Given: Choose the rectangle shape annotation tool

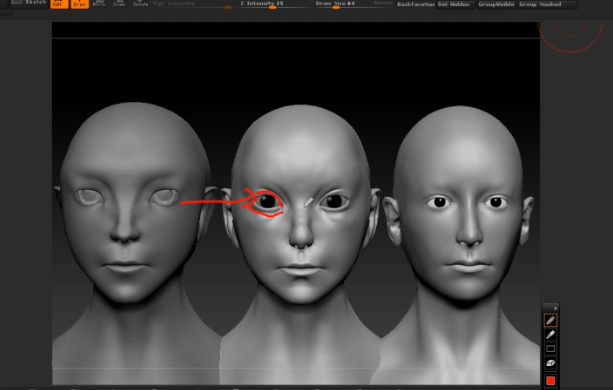Looking at the screenshot, I should [550, 349].
